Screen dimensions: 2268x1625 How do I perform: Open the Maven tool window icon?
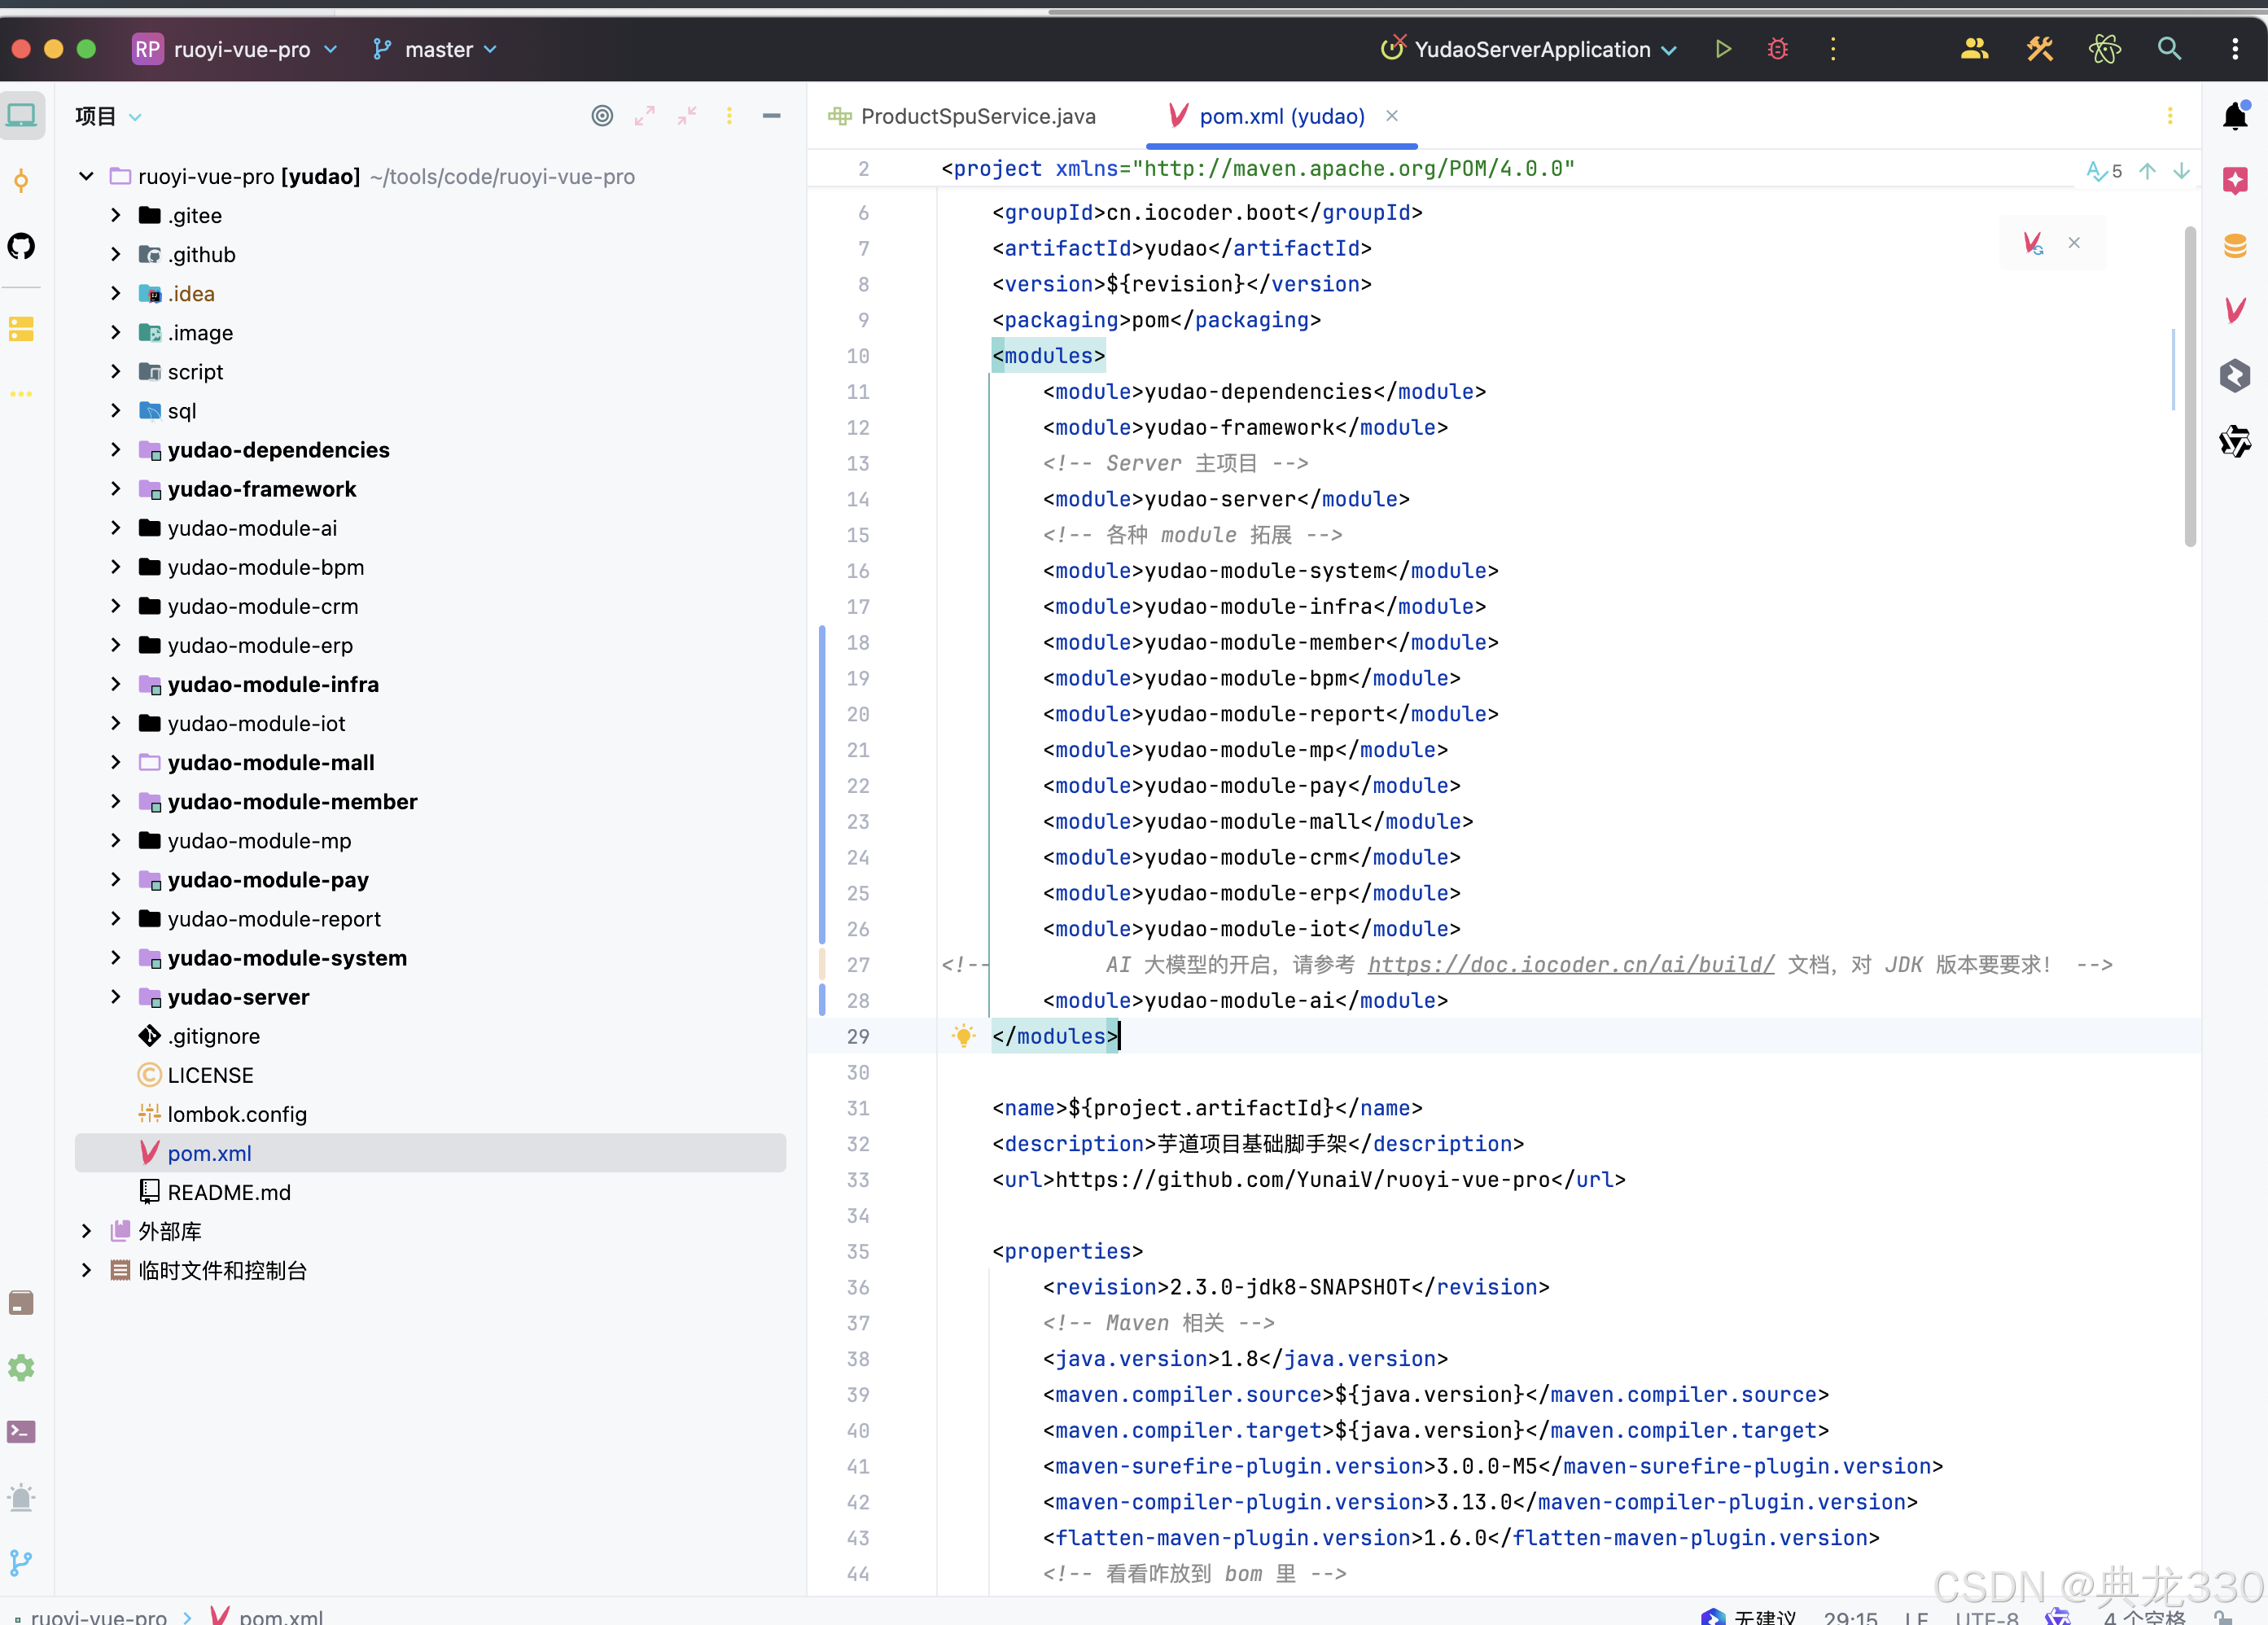[x=2235, y=311]
